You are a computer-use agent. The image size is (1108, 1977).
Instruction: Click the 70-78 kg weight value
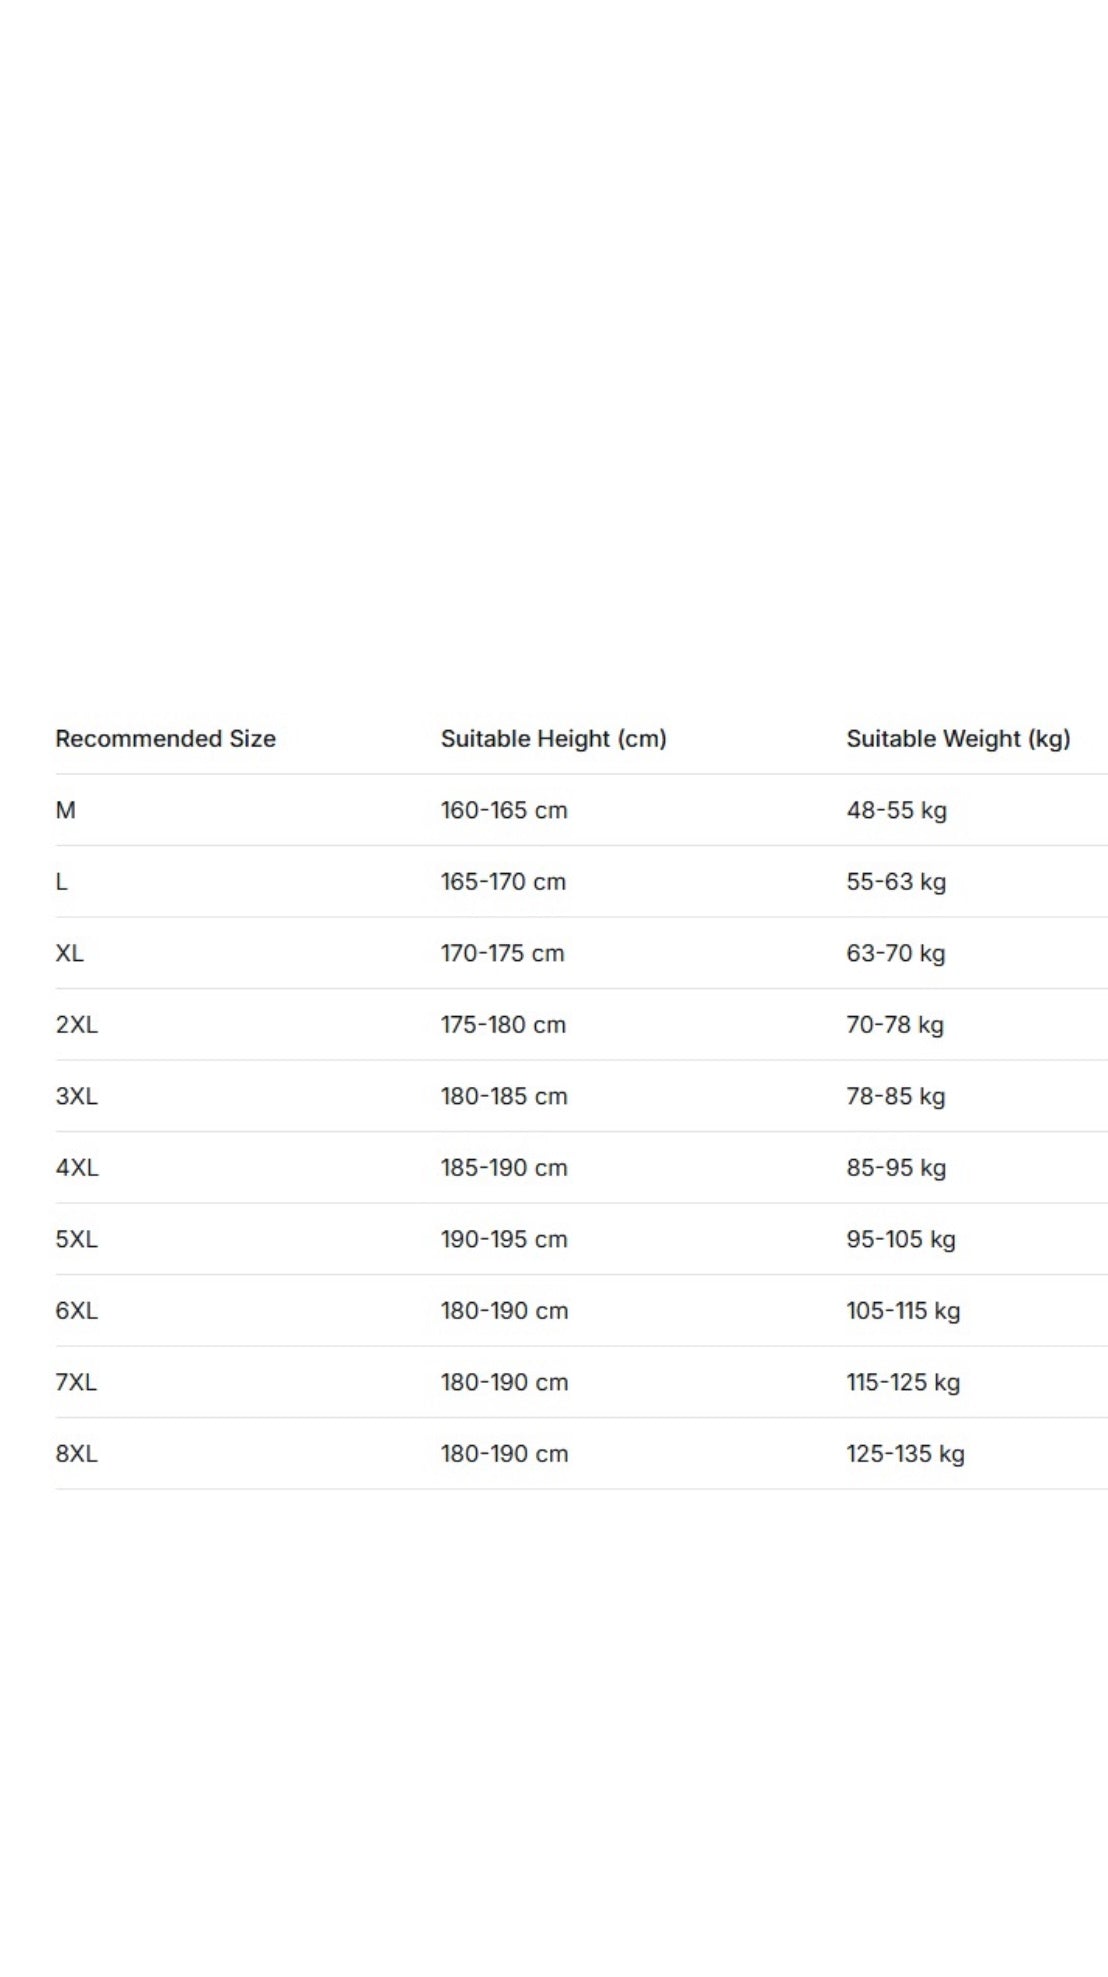point(895,1025)
